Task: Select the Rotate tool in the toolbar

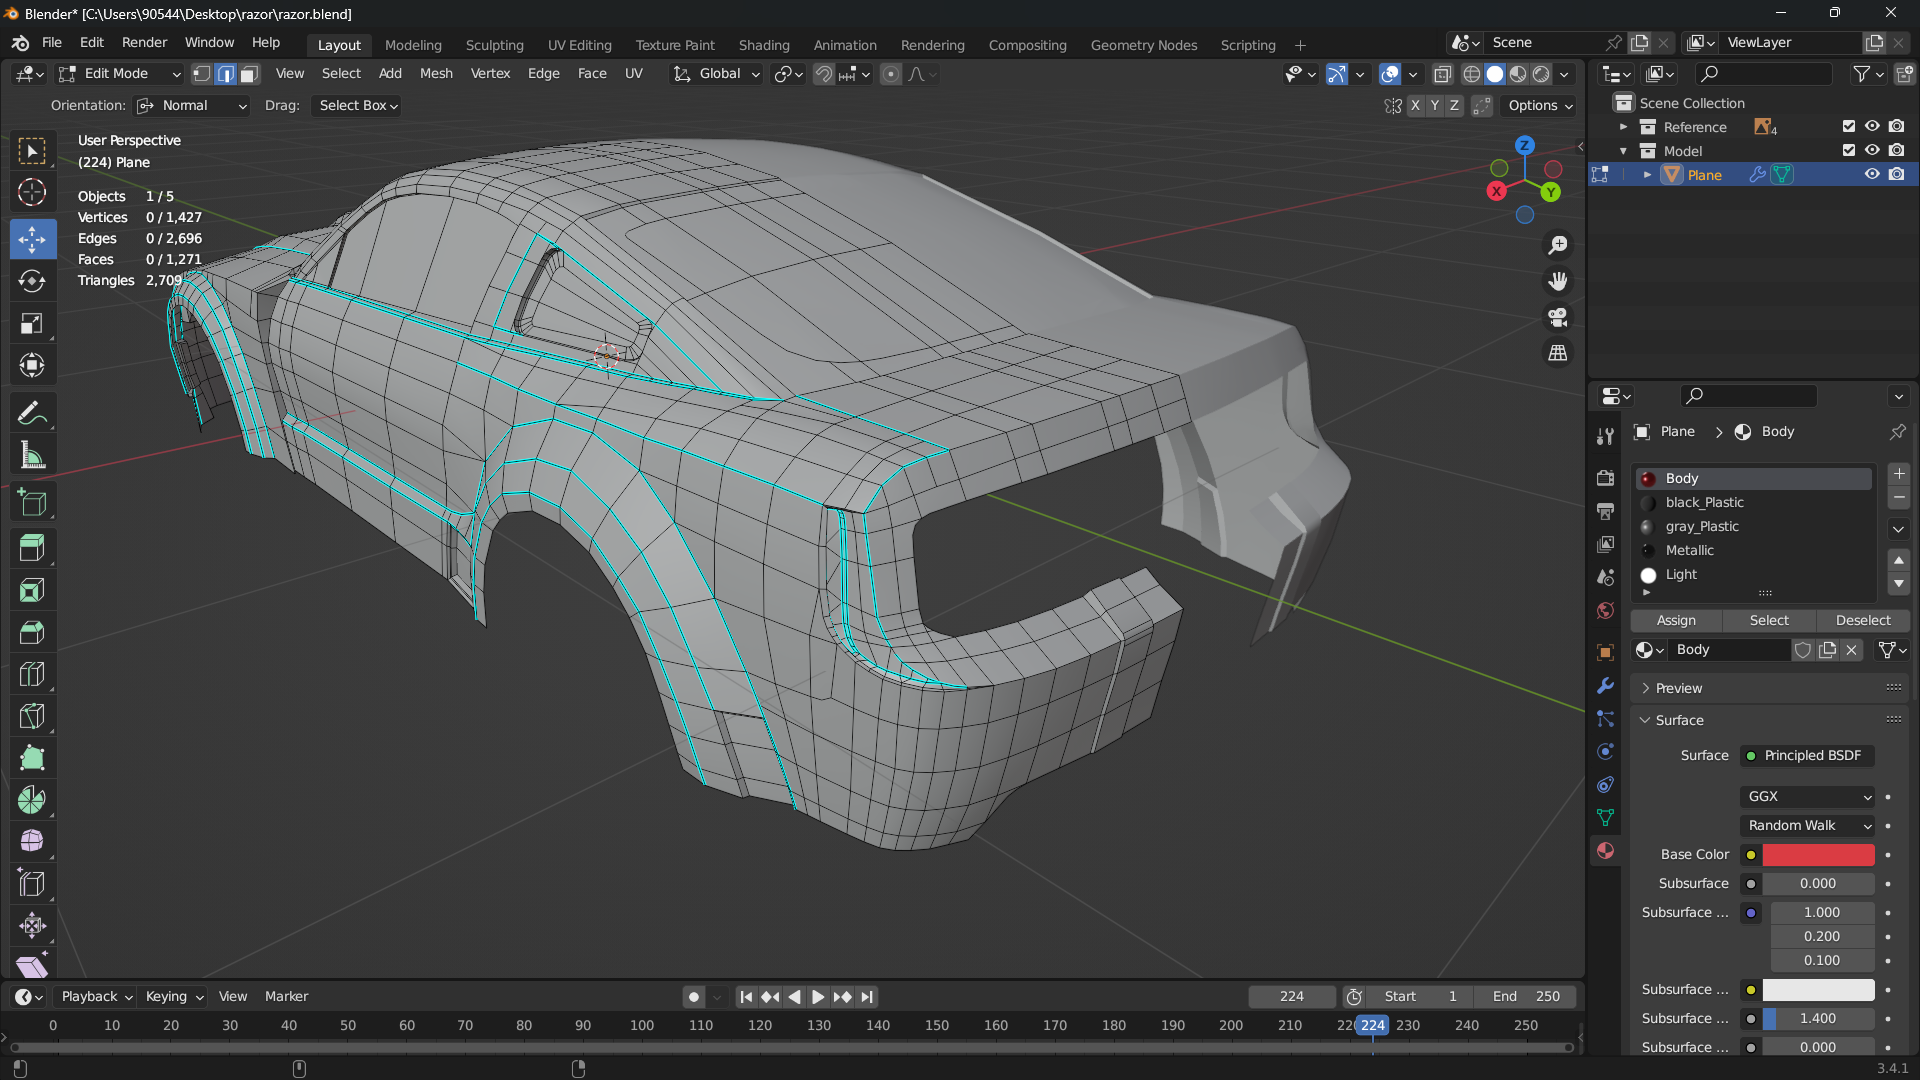Action: (32, 281)
